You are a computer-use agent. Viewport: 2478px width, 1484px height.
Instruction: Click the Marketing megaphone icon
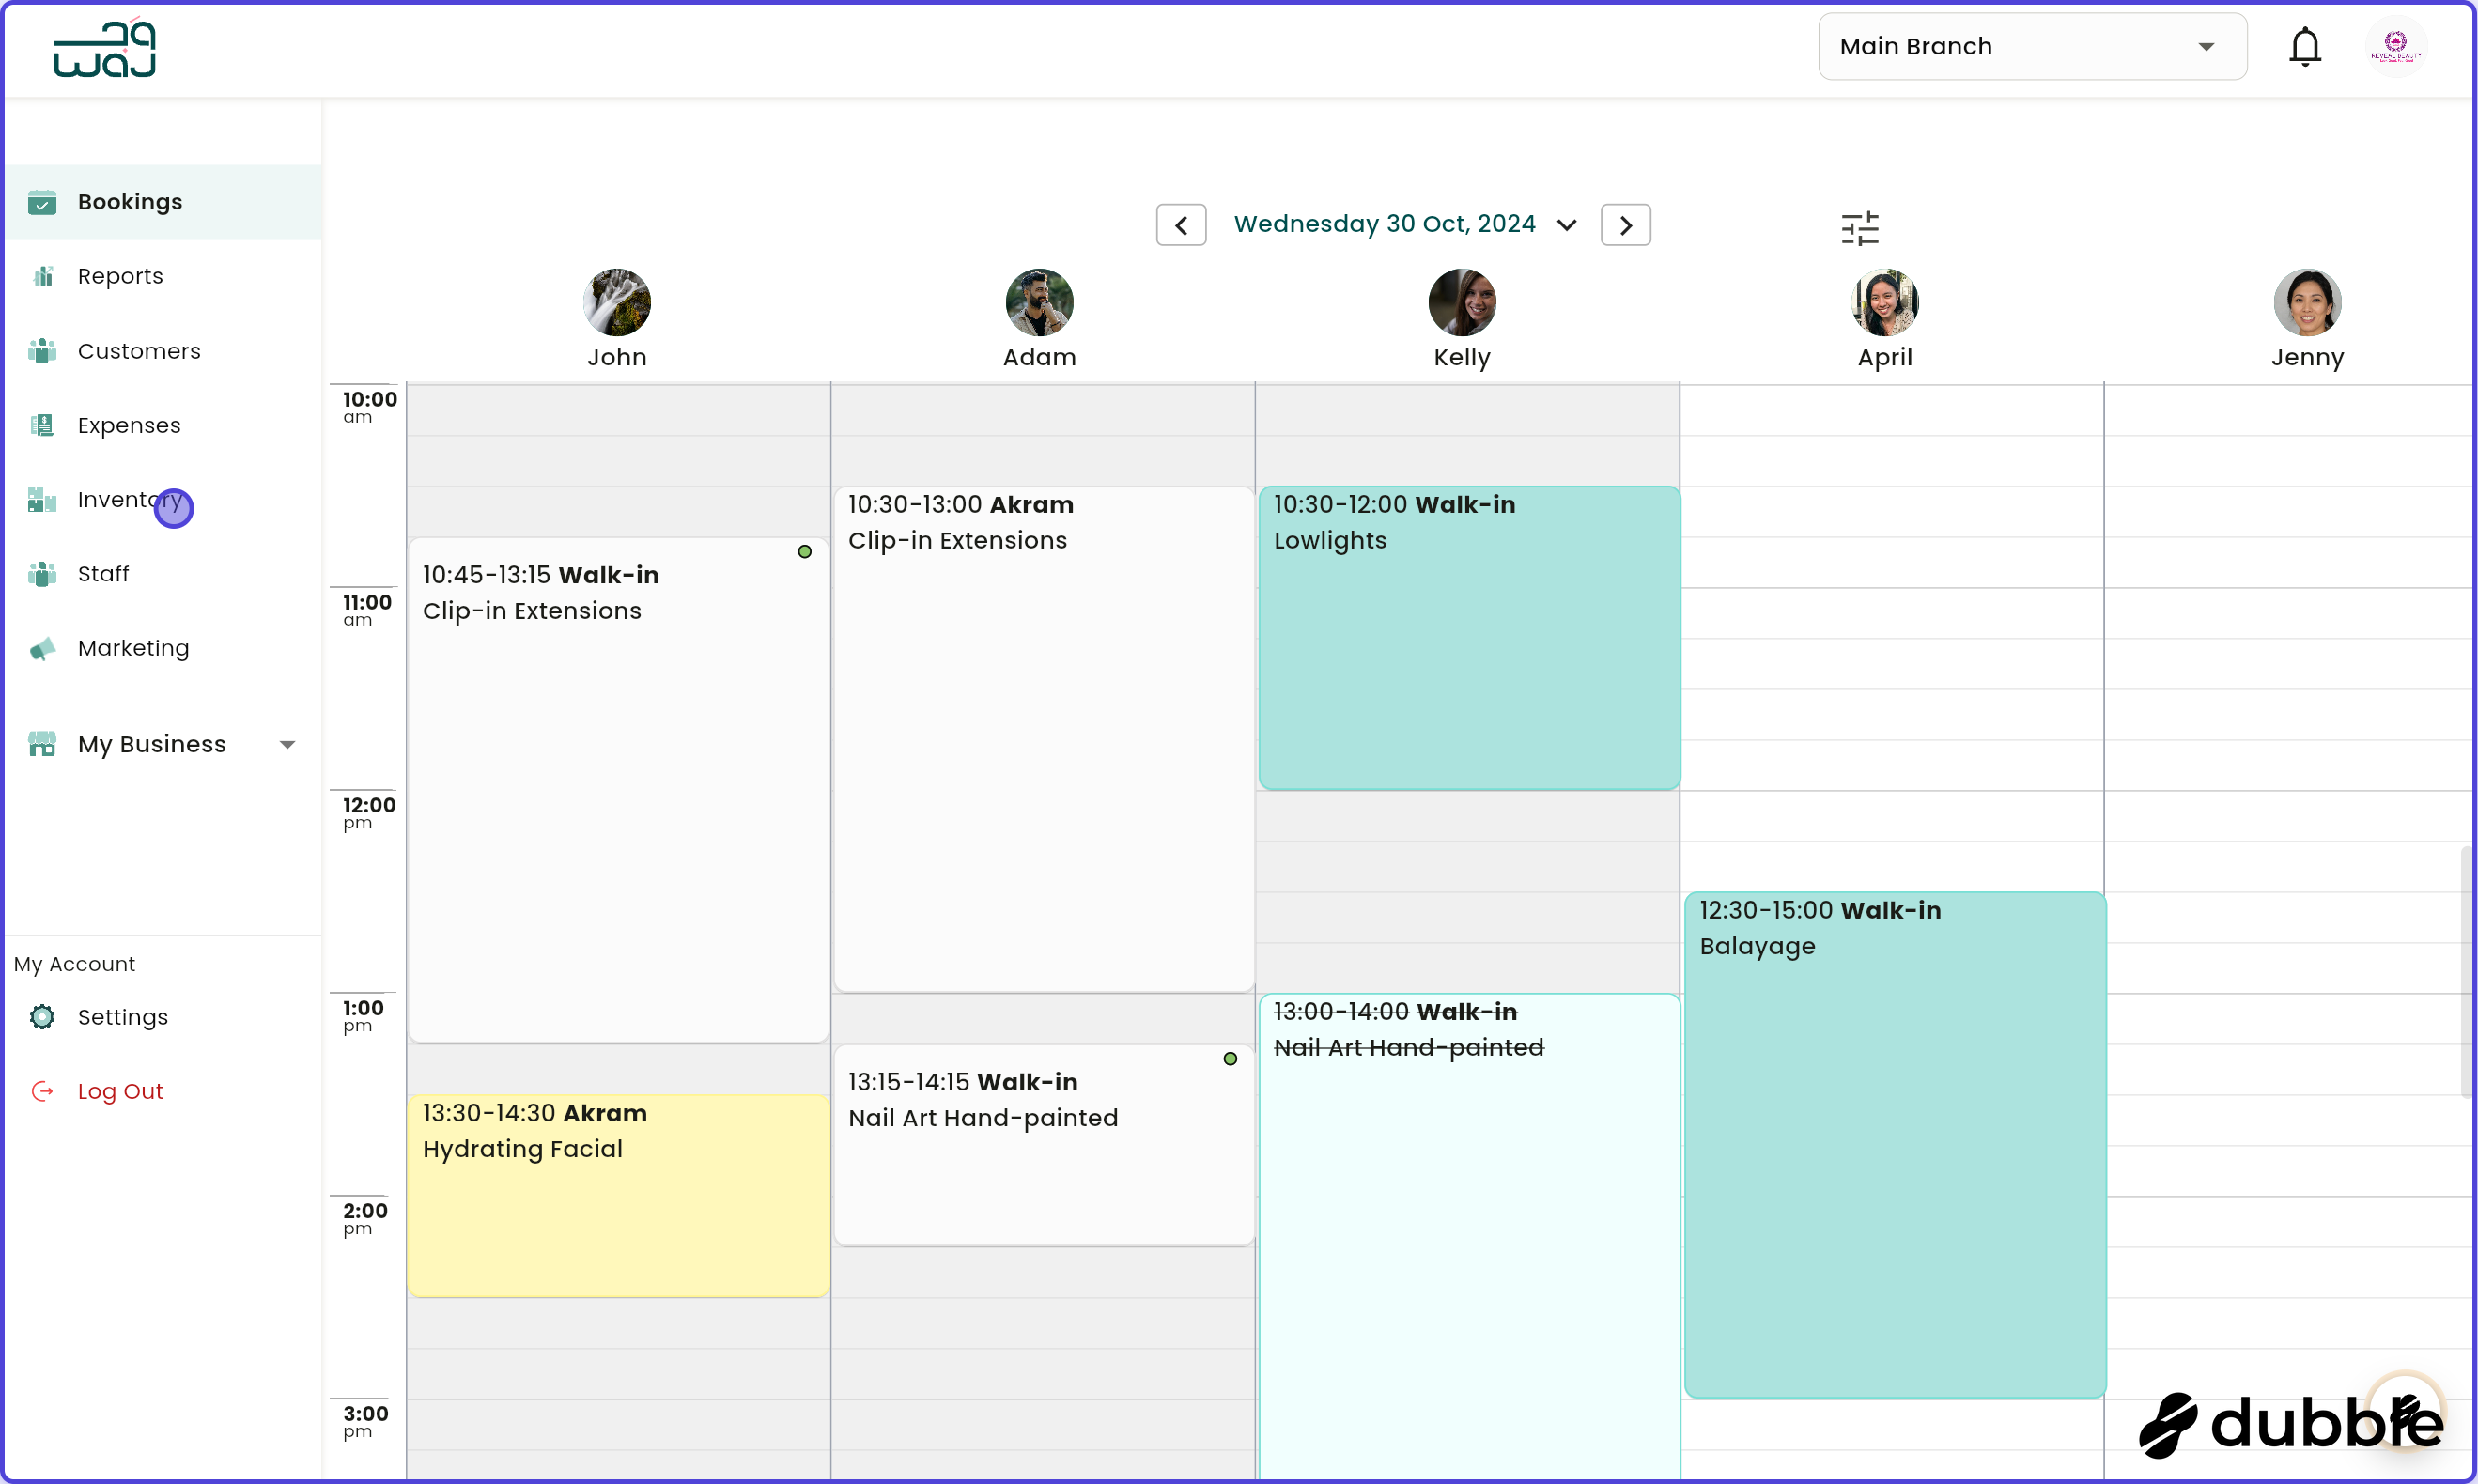[x=42, y=649]
